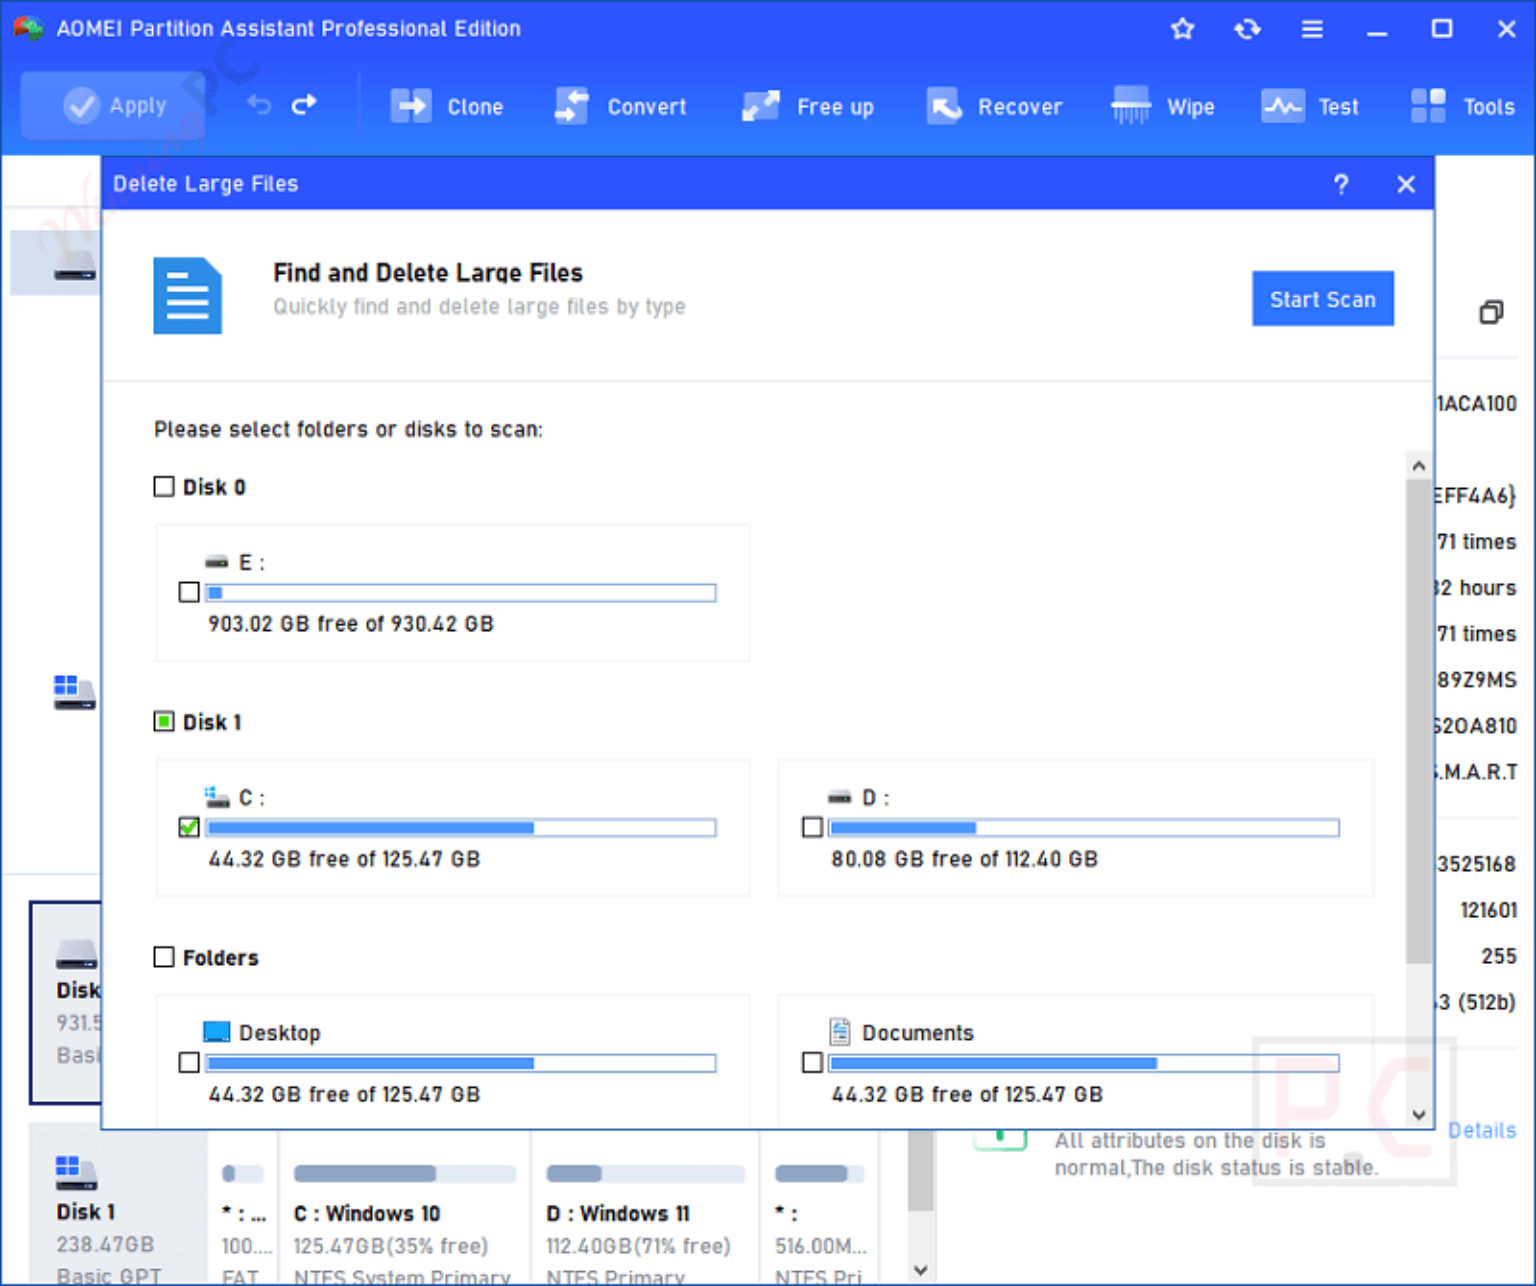
Task: Open the Recover tool
Action: coord(993,106)
